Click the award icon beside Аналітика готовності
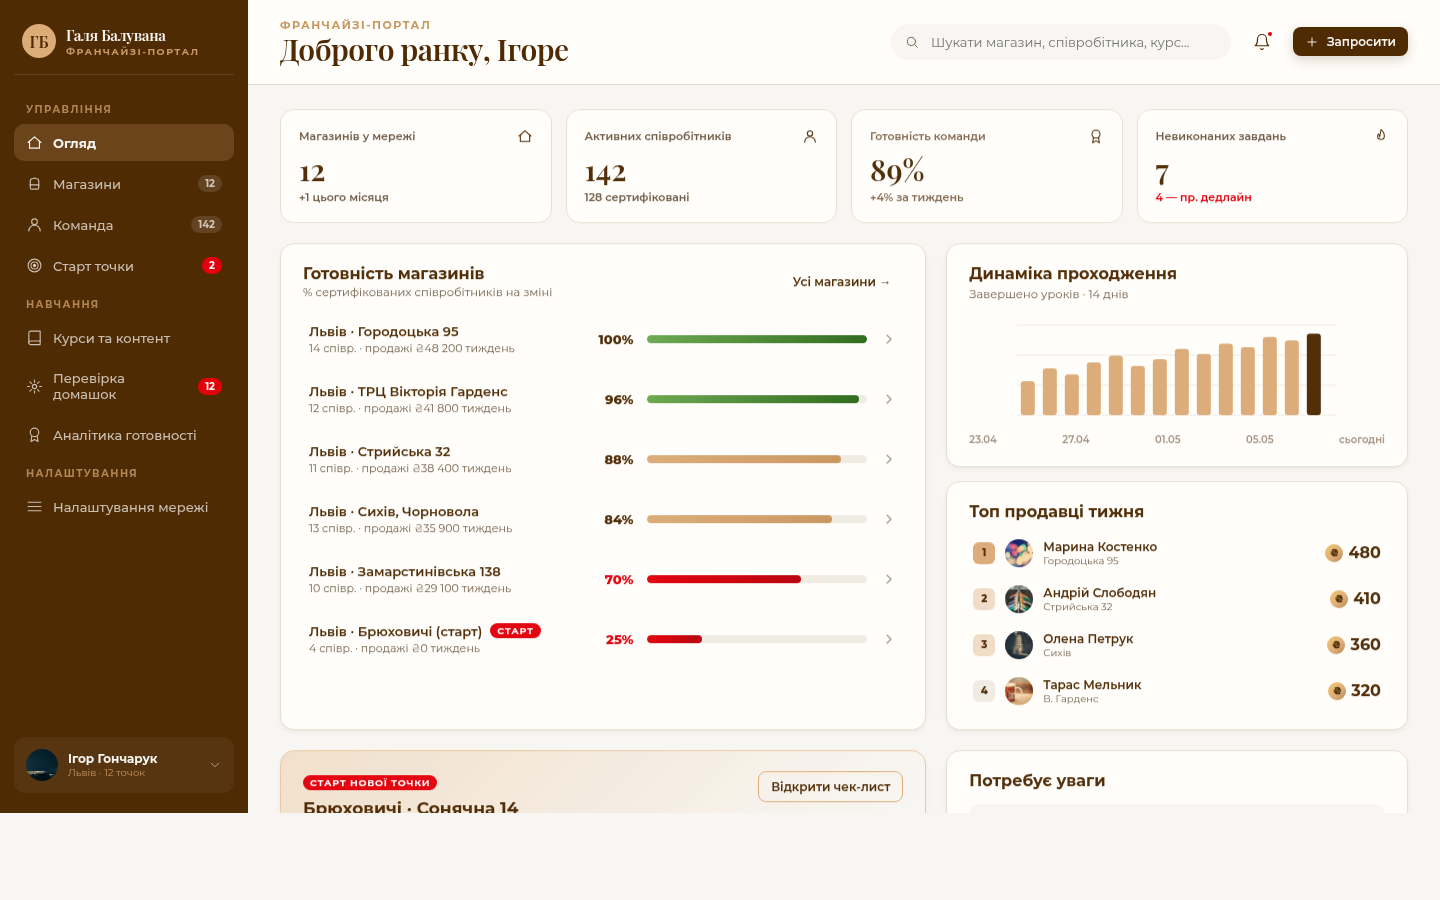 [x=35, y=435]
